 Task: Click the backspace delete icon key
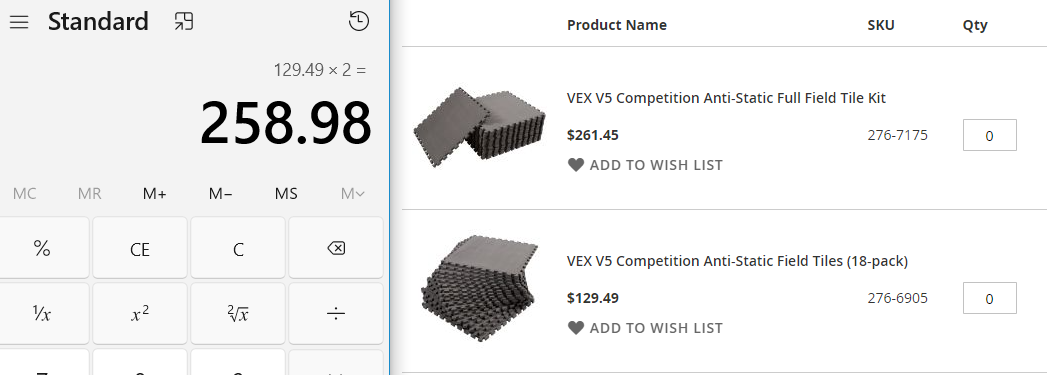tap(336, 248)
